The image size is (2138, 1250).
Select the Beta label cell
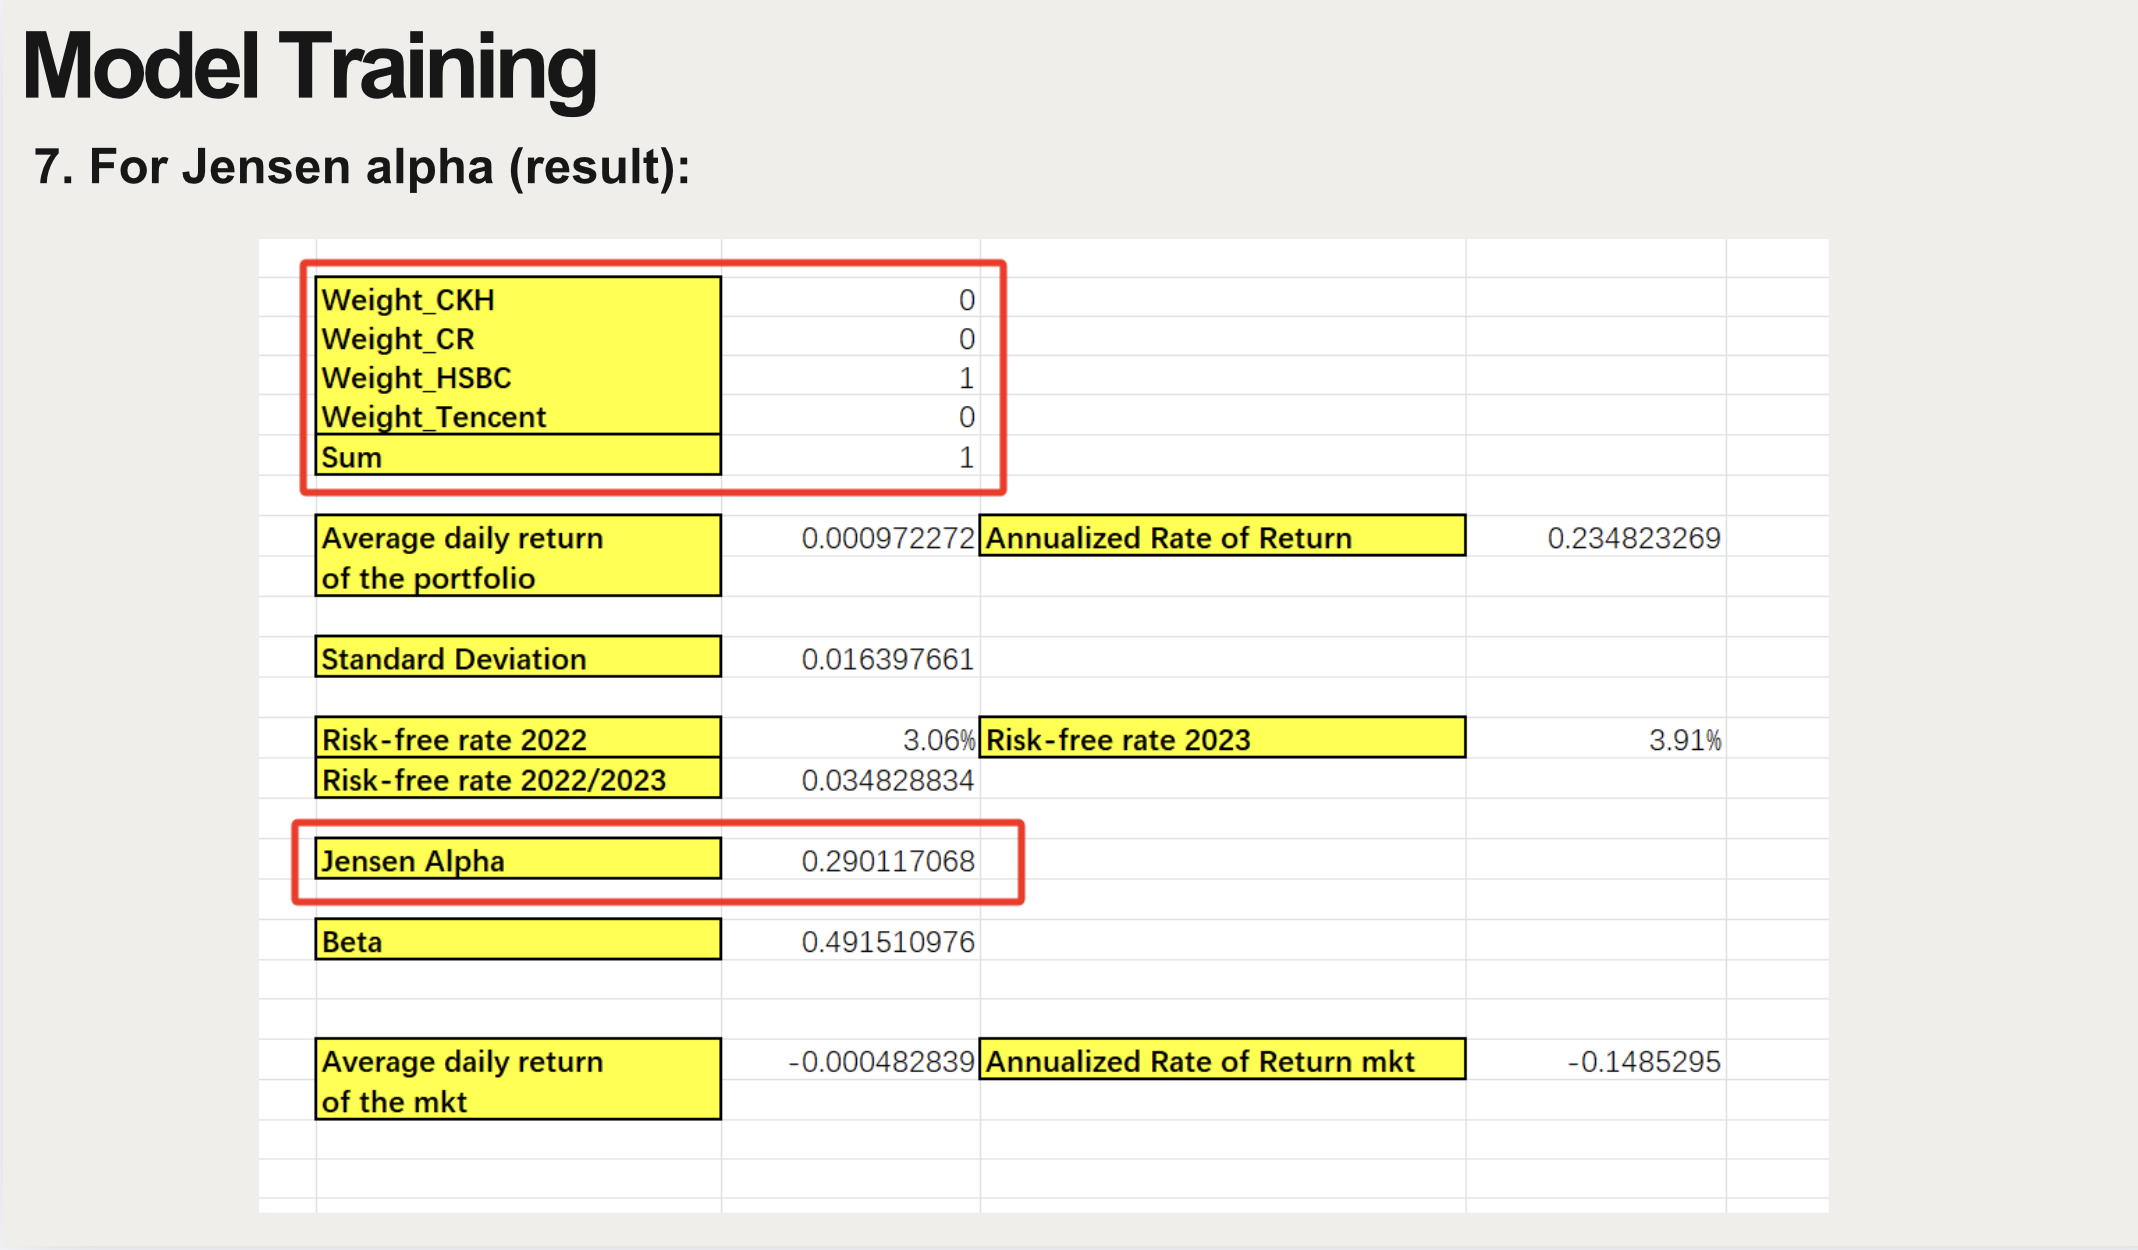pyautogui.click(x=517, y=941)
